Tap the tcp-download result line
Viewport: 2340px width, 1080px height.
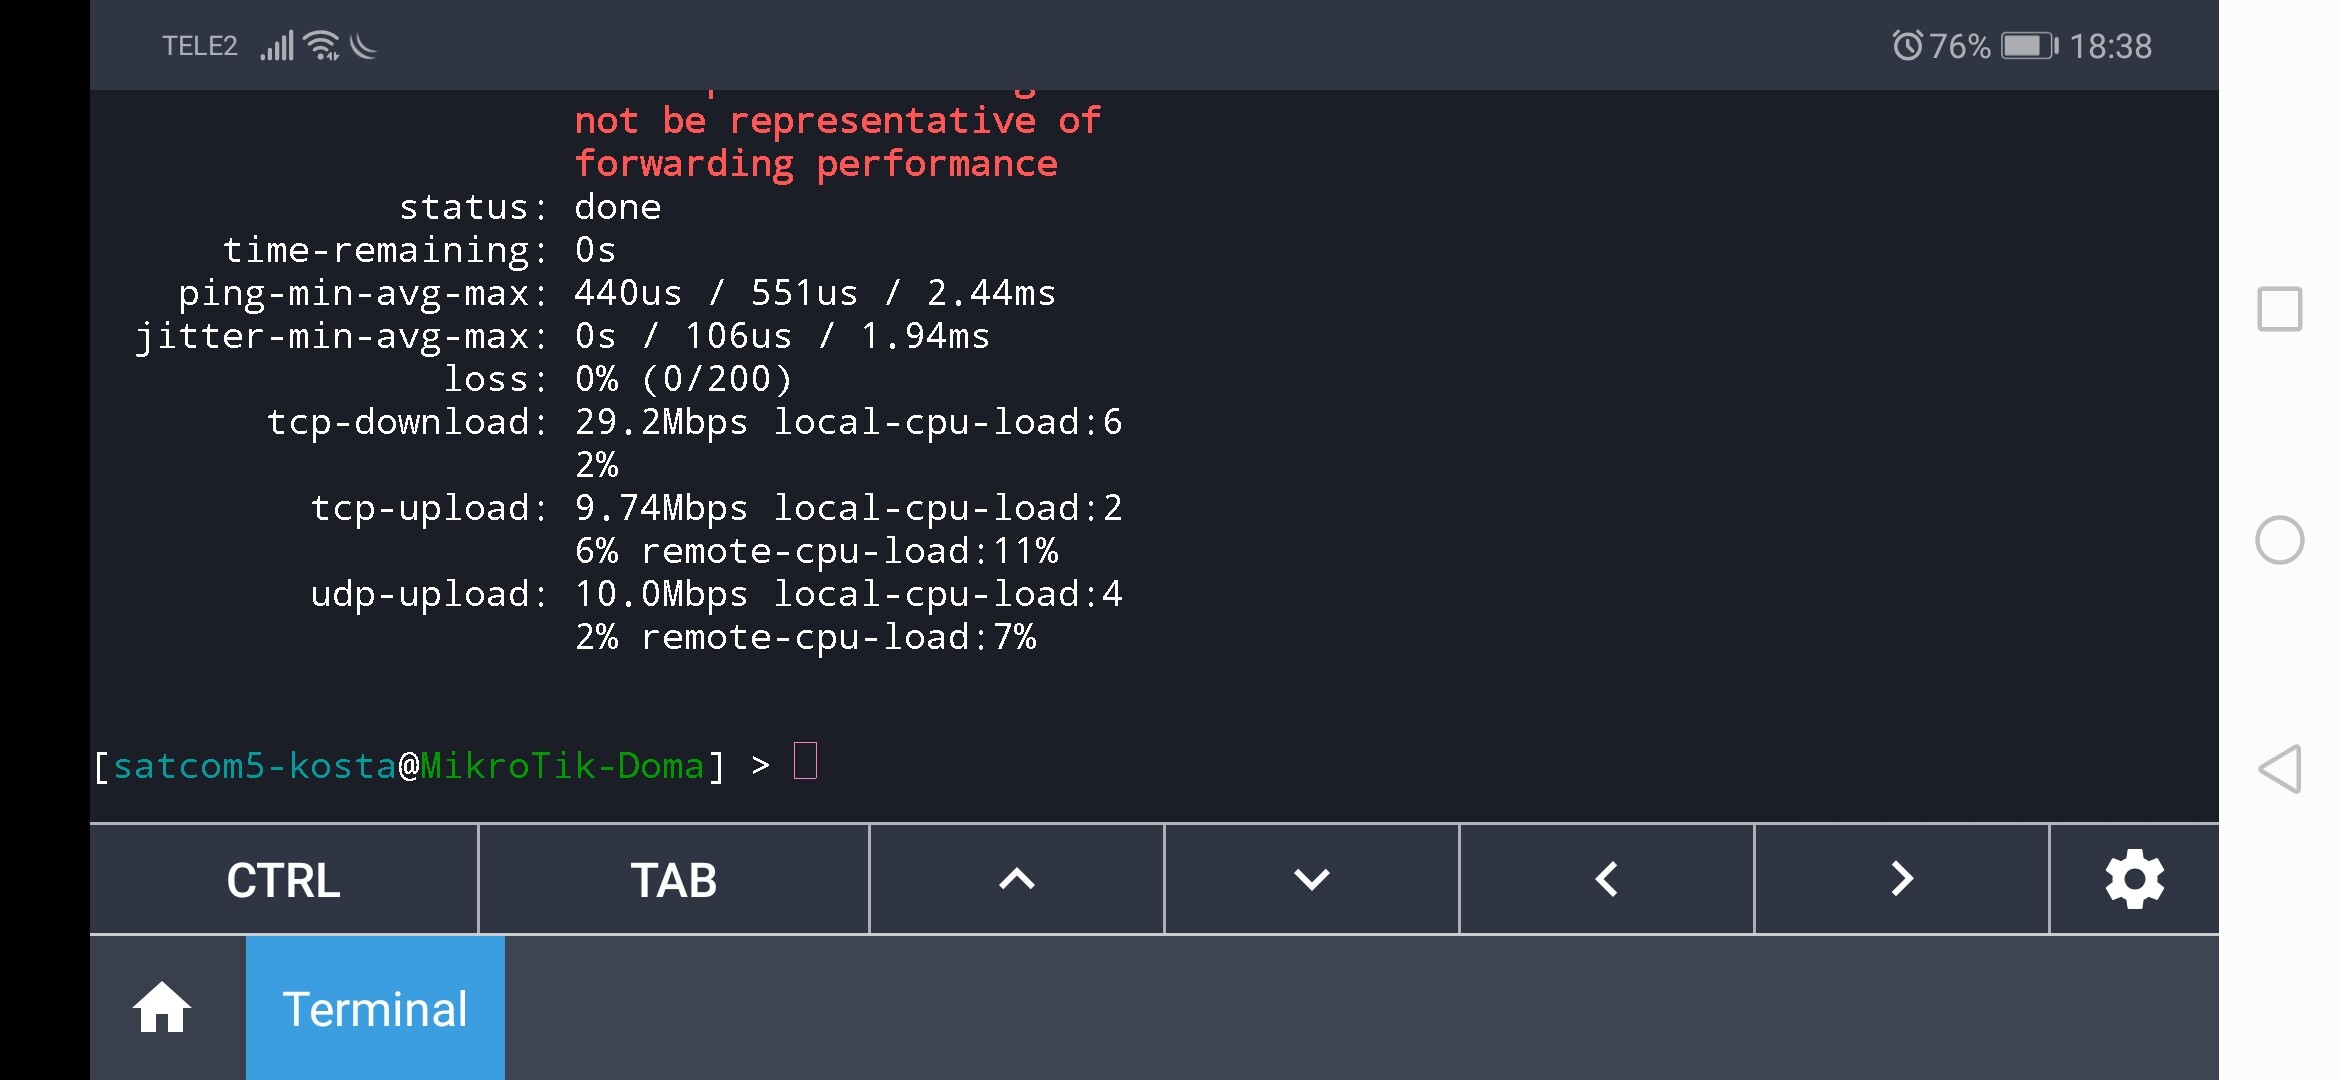694,423
